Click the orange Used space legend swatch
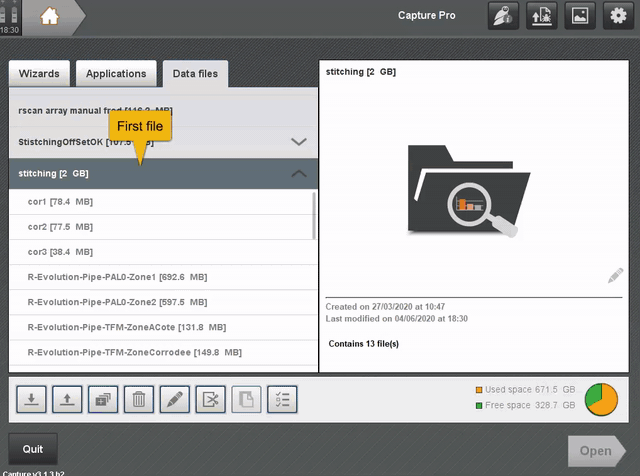This screenshot has height=476, width=640. coord(479,390)
